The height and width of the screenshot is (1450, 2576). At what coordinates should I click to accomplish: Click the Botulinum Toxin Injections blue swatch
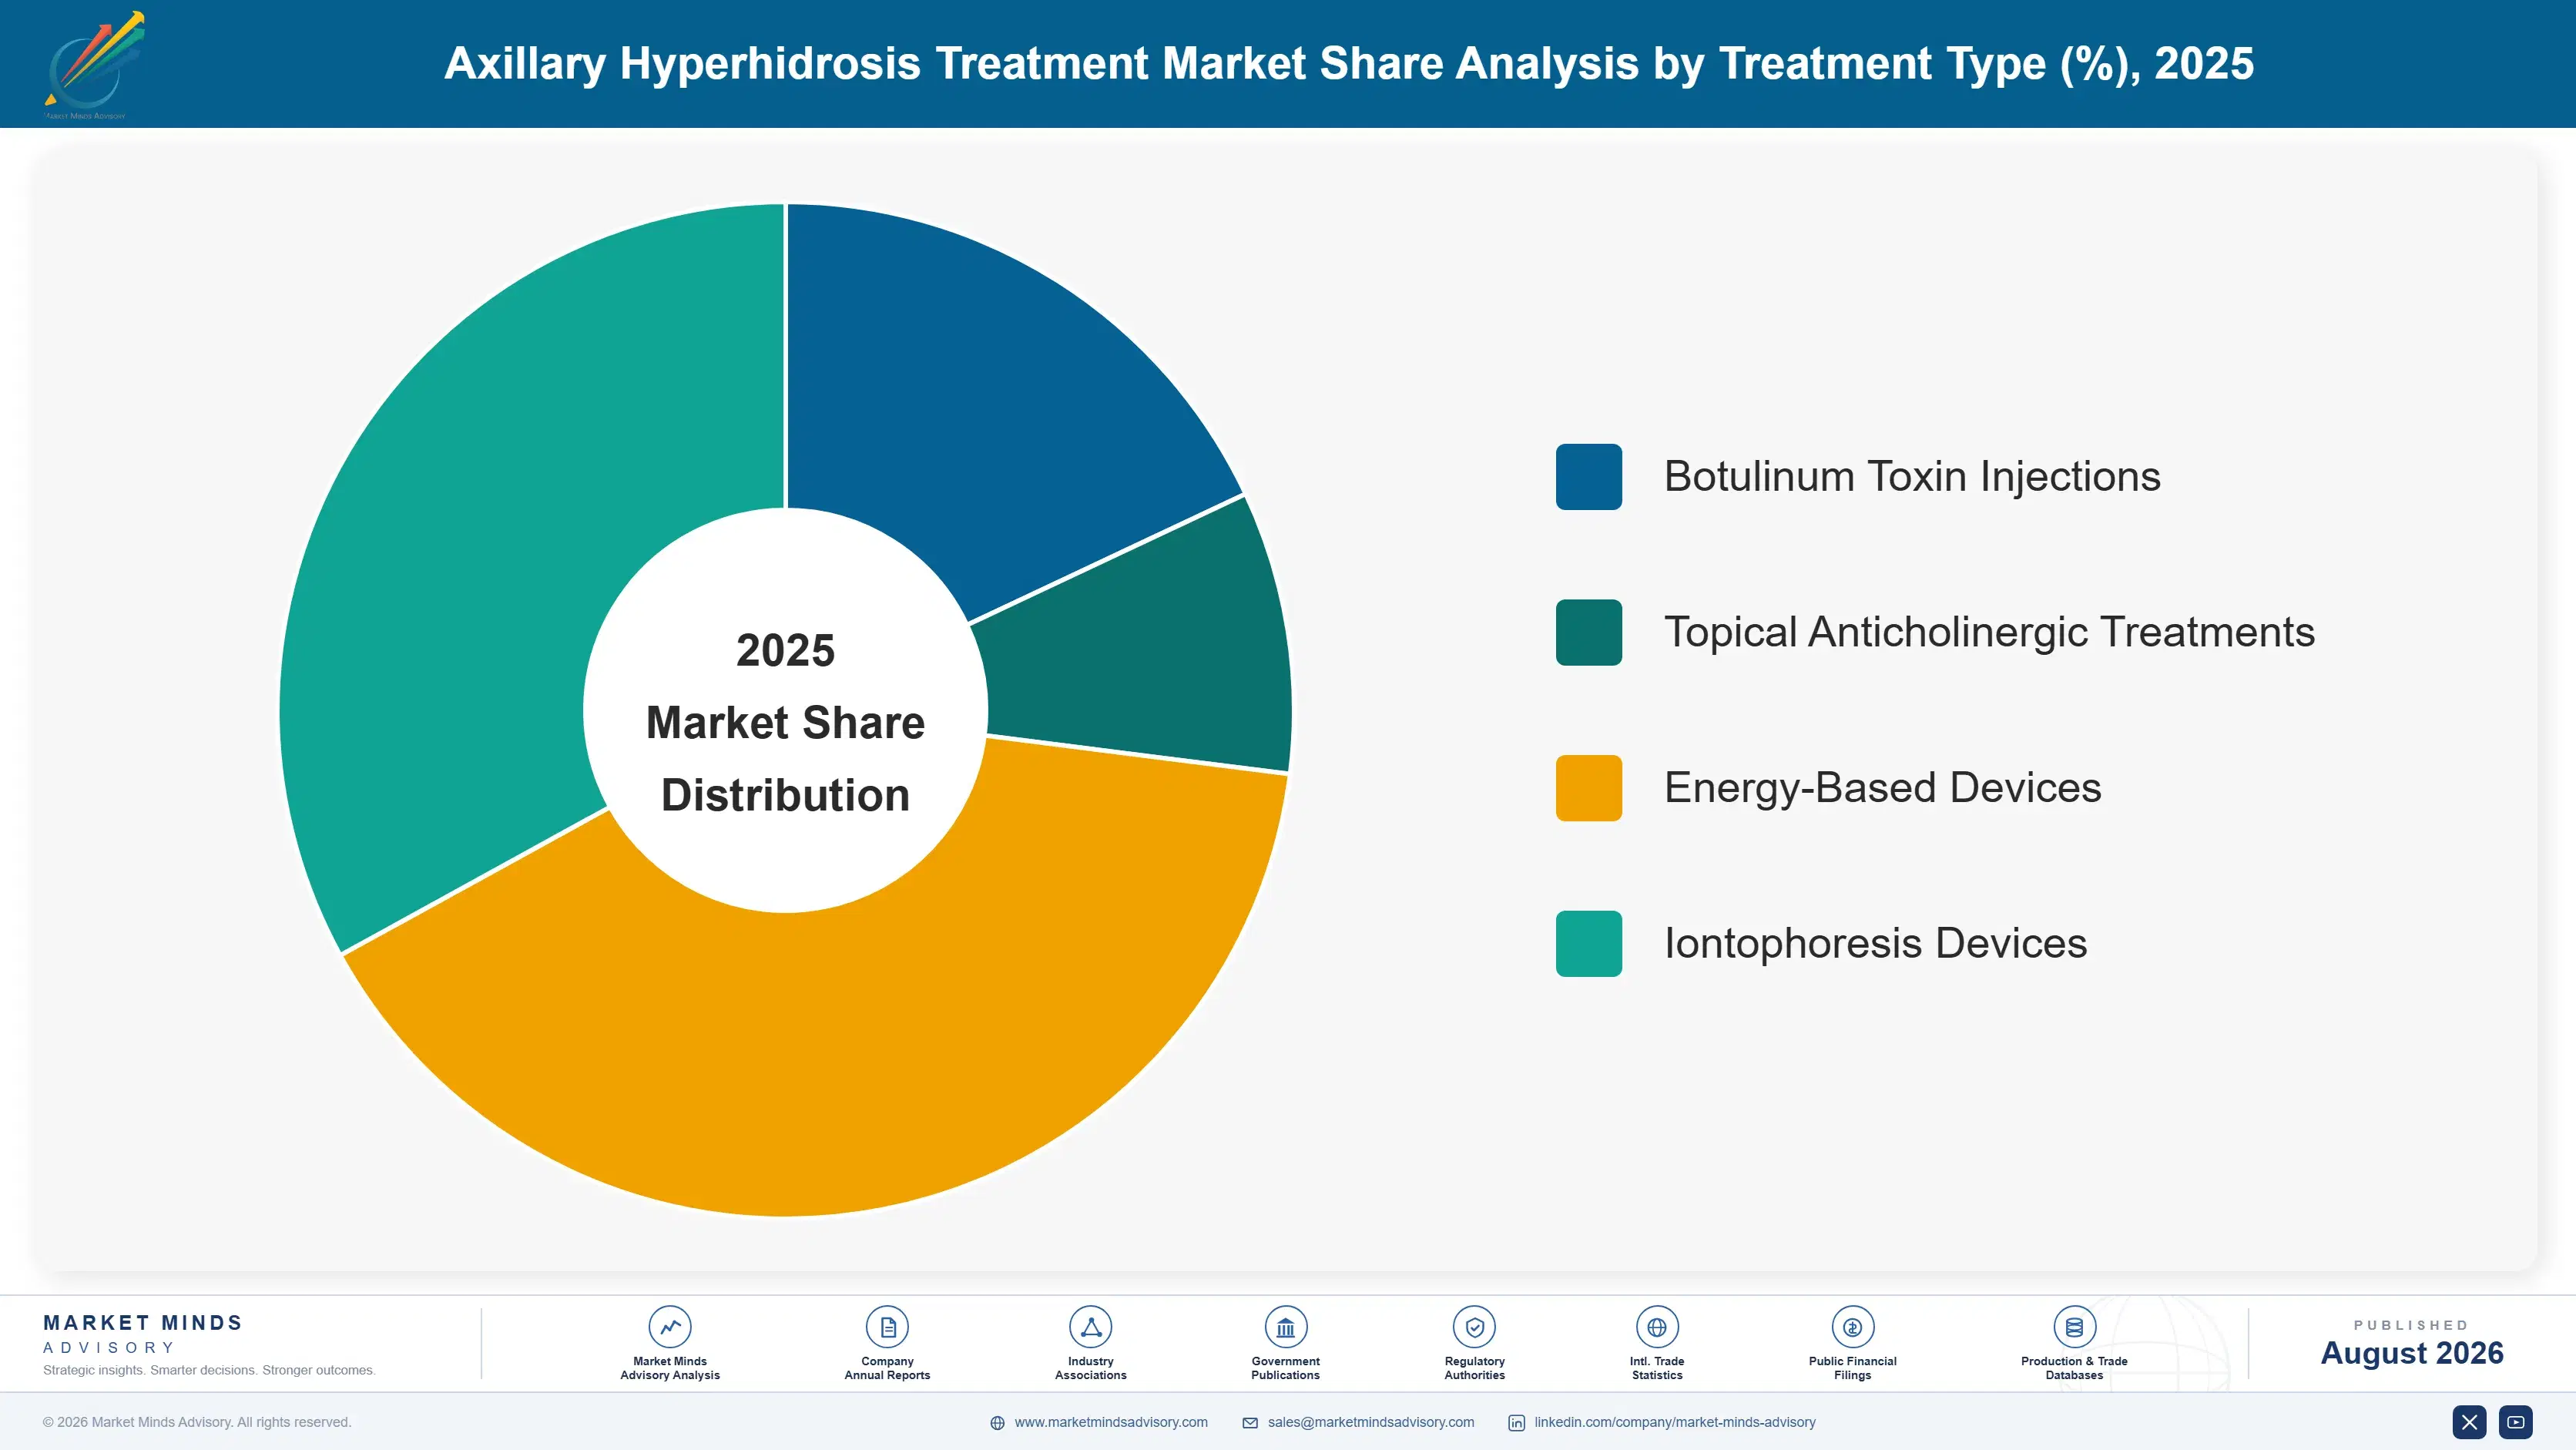[1589, 477]
